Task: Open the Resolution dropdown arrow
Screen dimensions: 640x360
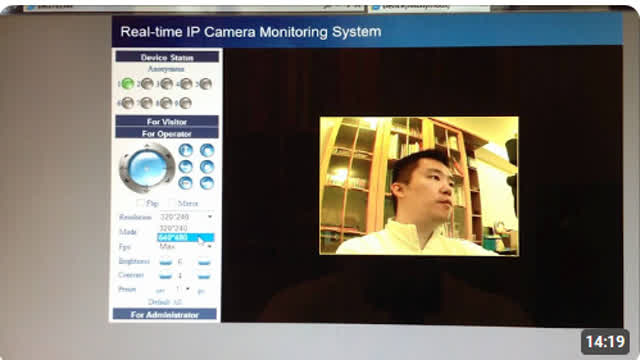Action: tap(210, 217)
